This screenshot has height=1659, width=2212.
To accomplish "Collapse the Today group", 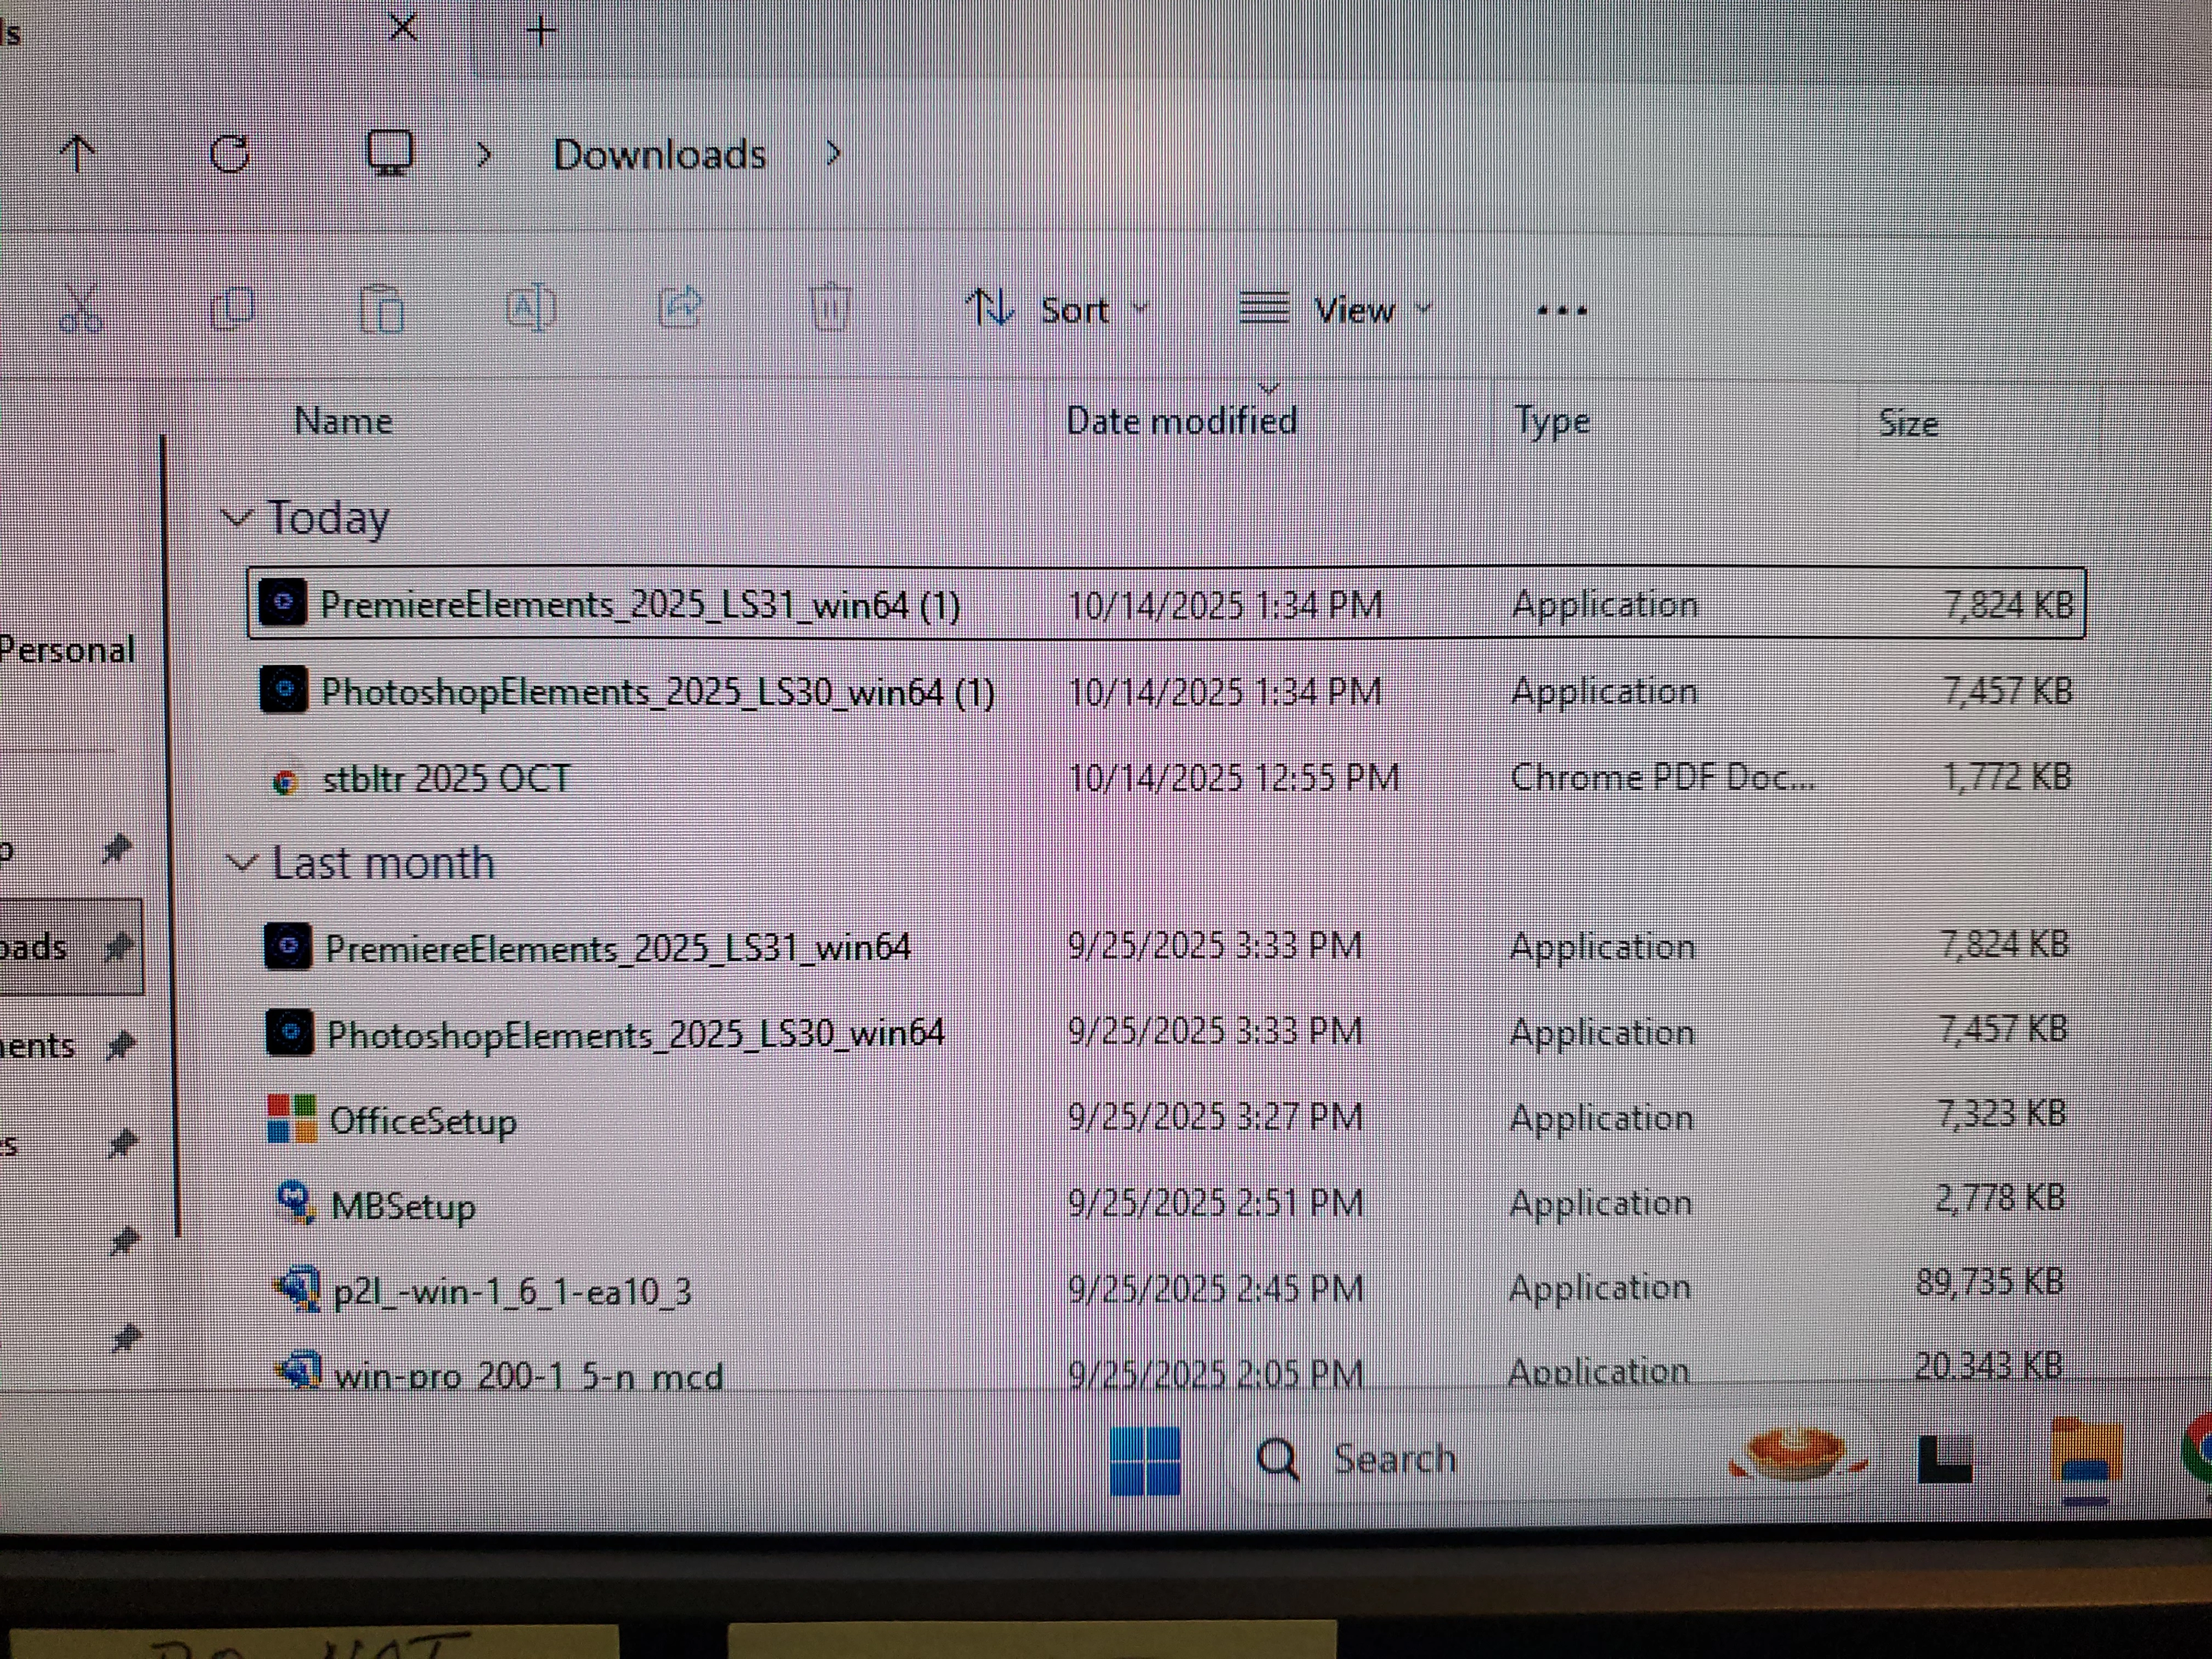I will click(237, 518).
